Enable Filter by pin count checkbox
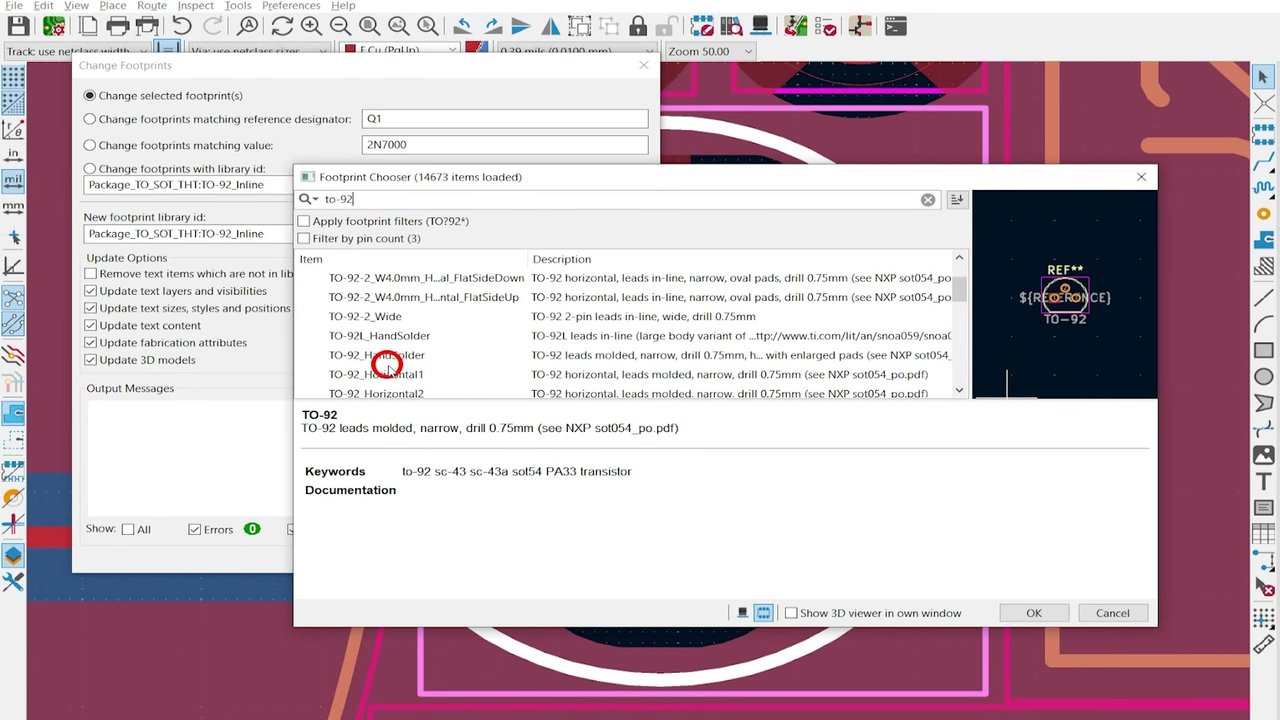Screen dimensions: 1280x720 [304, 239]
